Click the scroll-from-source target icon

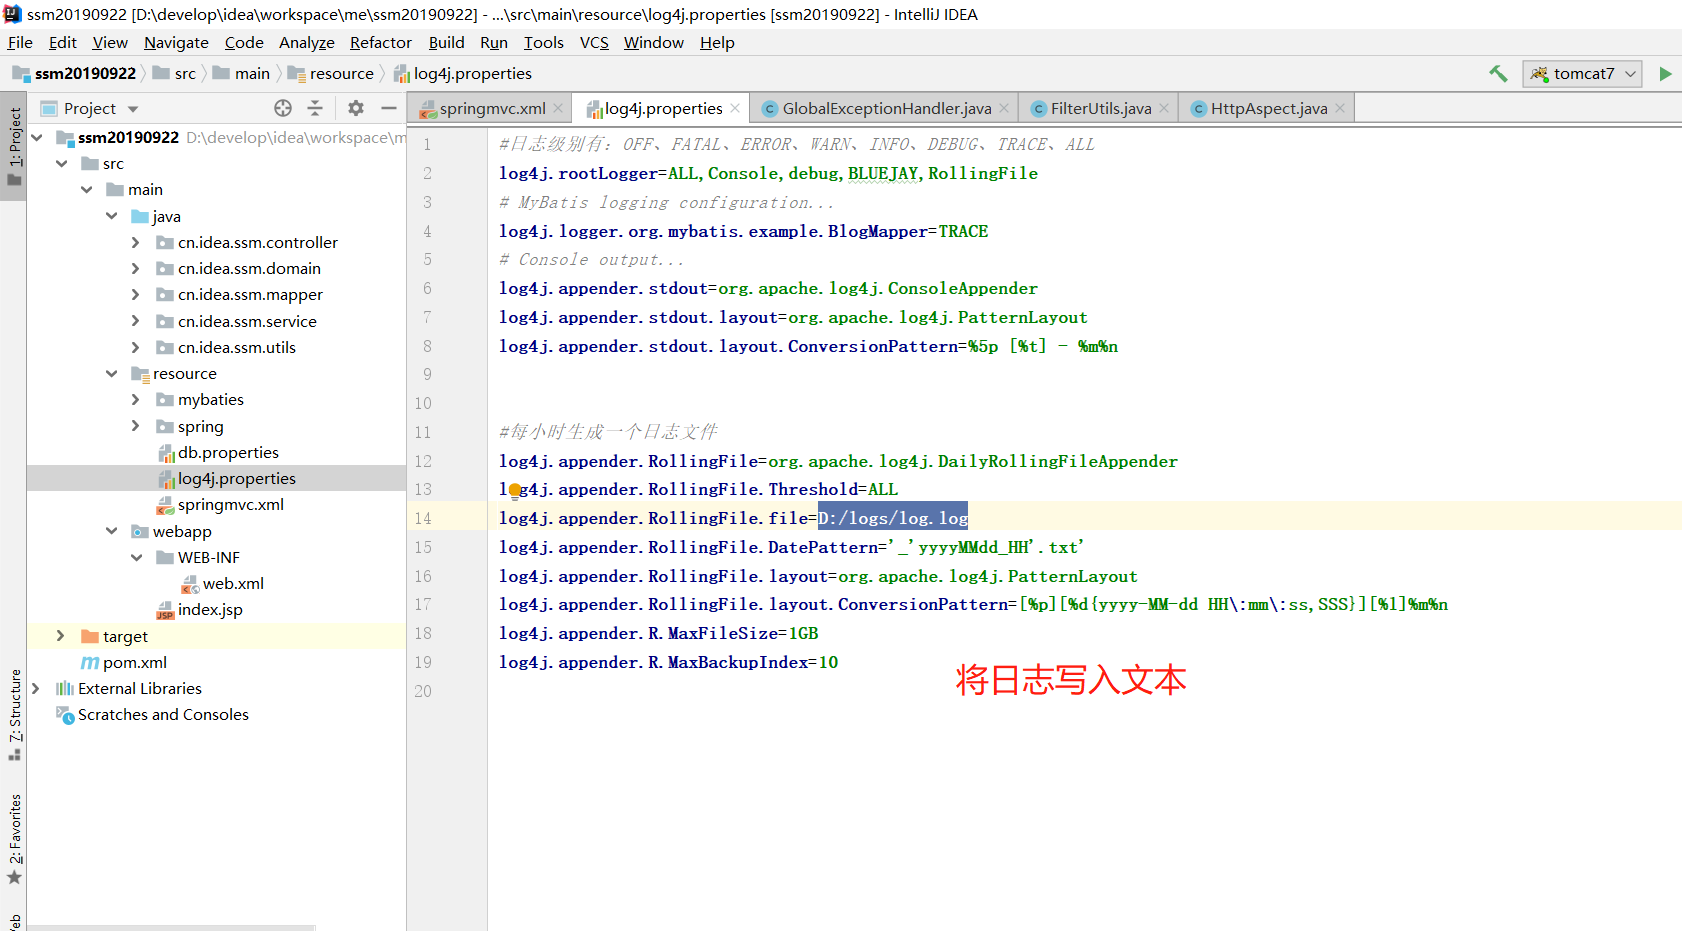click(x=283, y=108)
